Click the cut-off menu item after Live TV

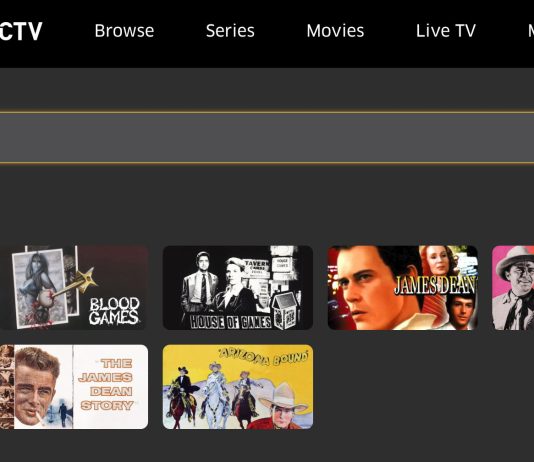tap(531, 31)
